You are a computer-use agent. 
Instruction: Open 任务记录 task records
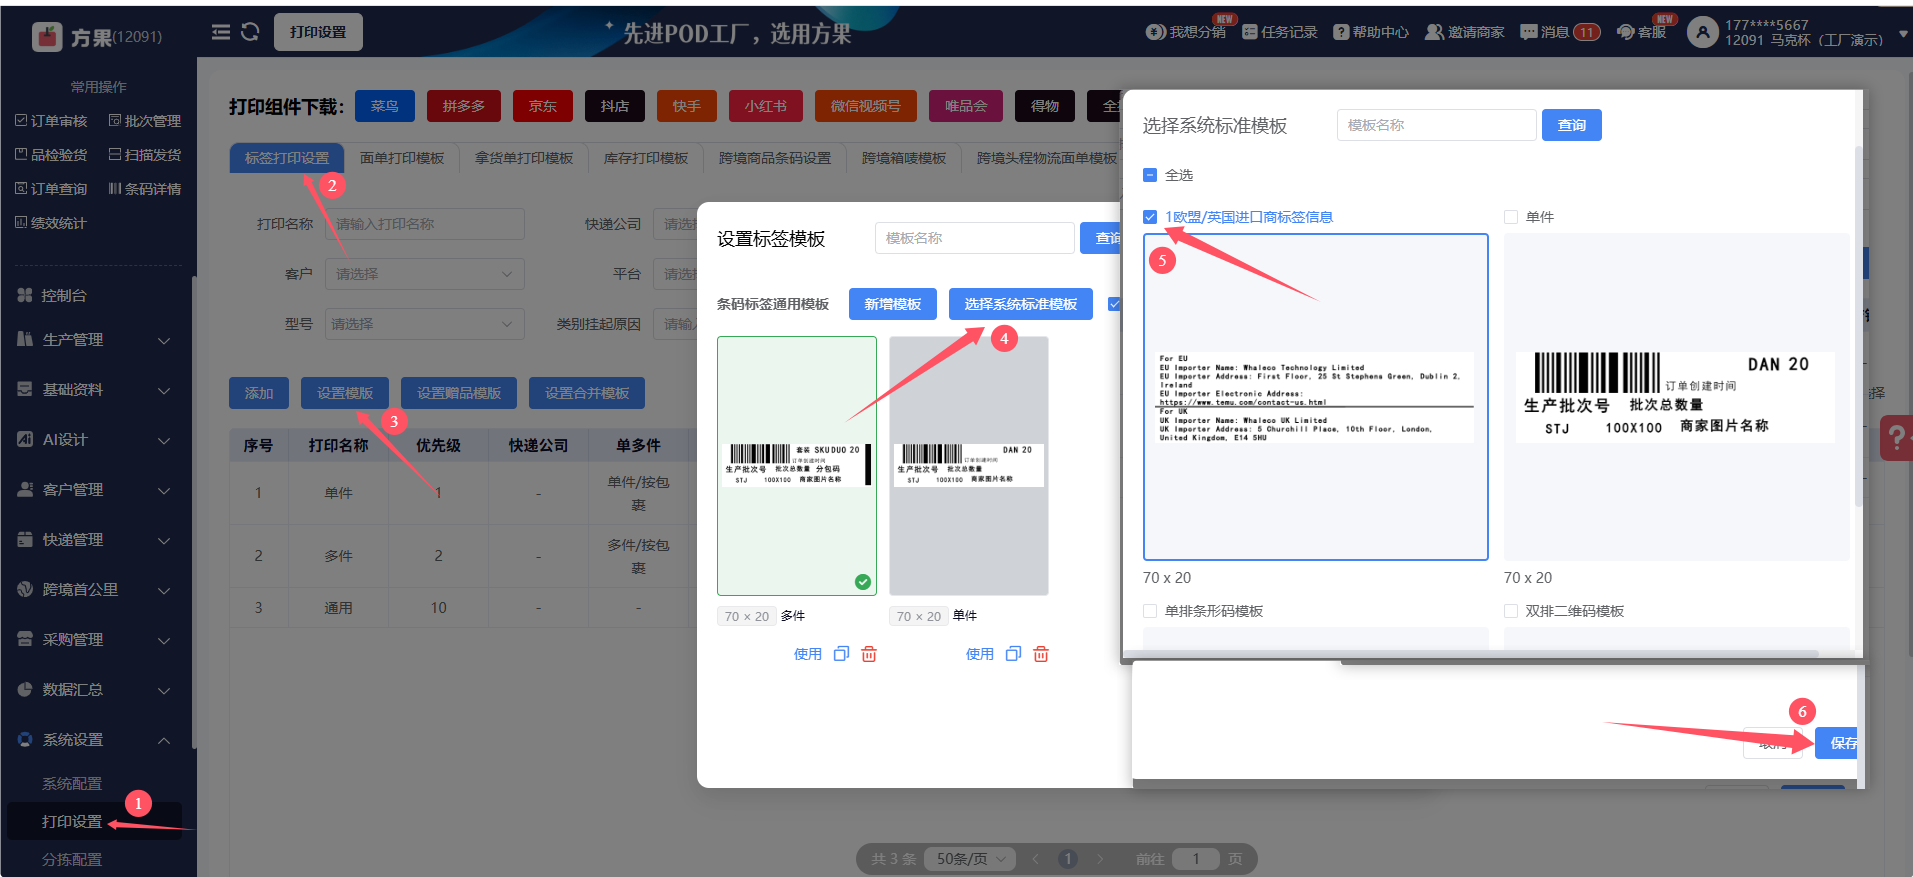click(1280, 32)
